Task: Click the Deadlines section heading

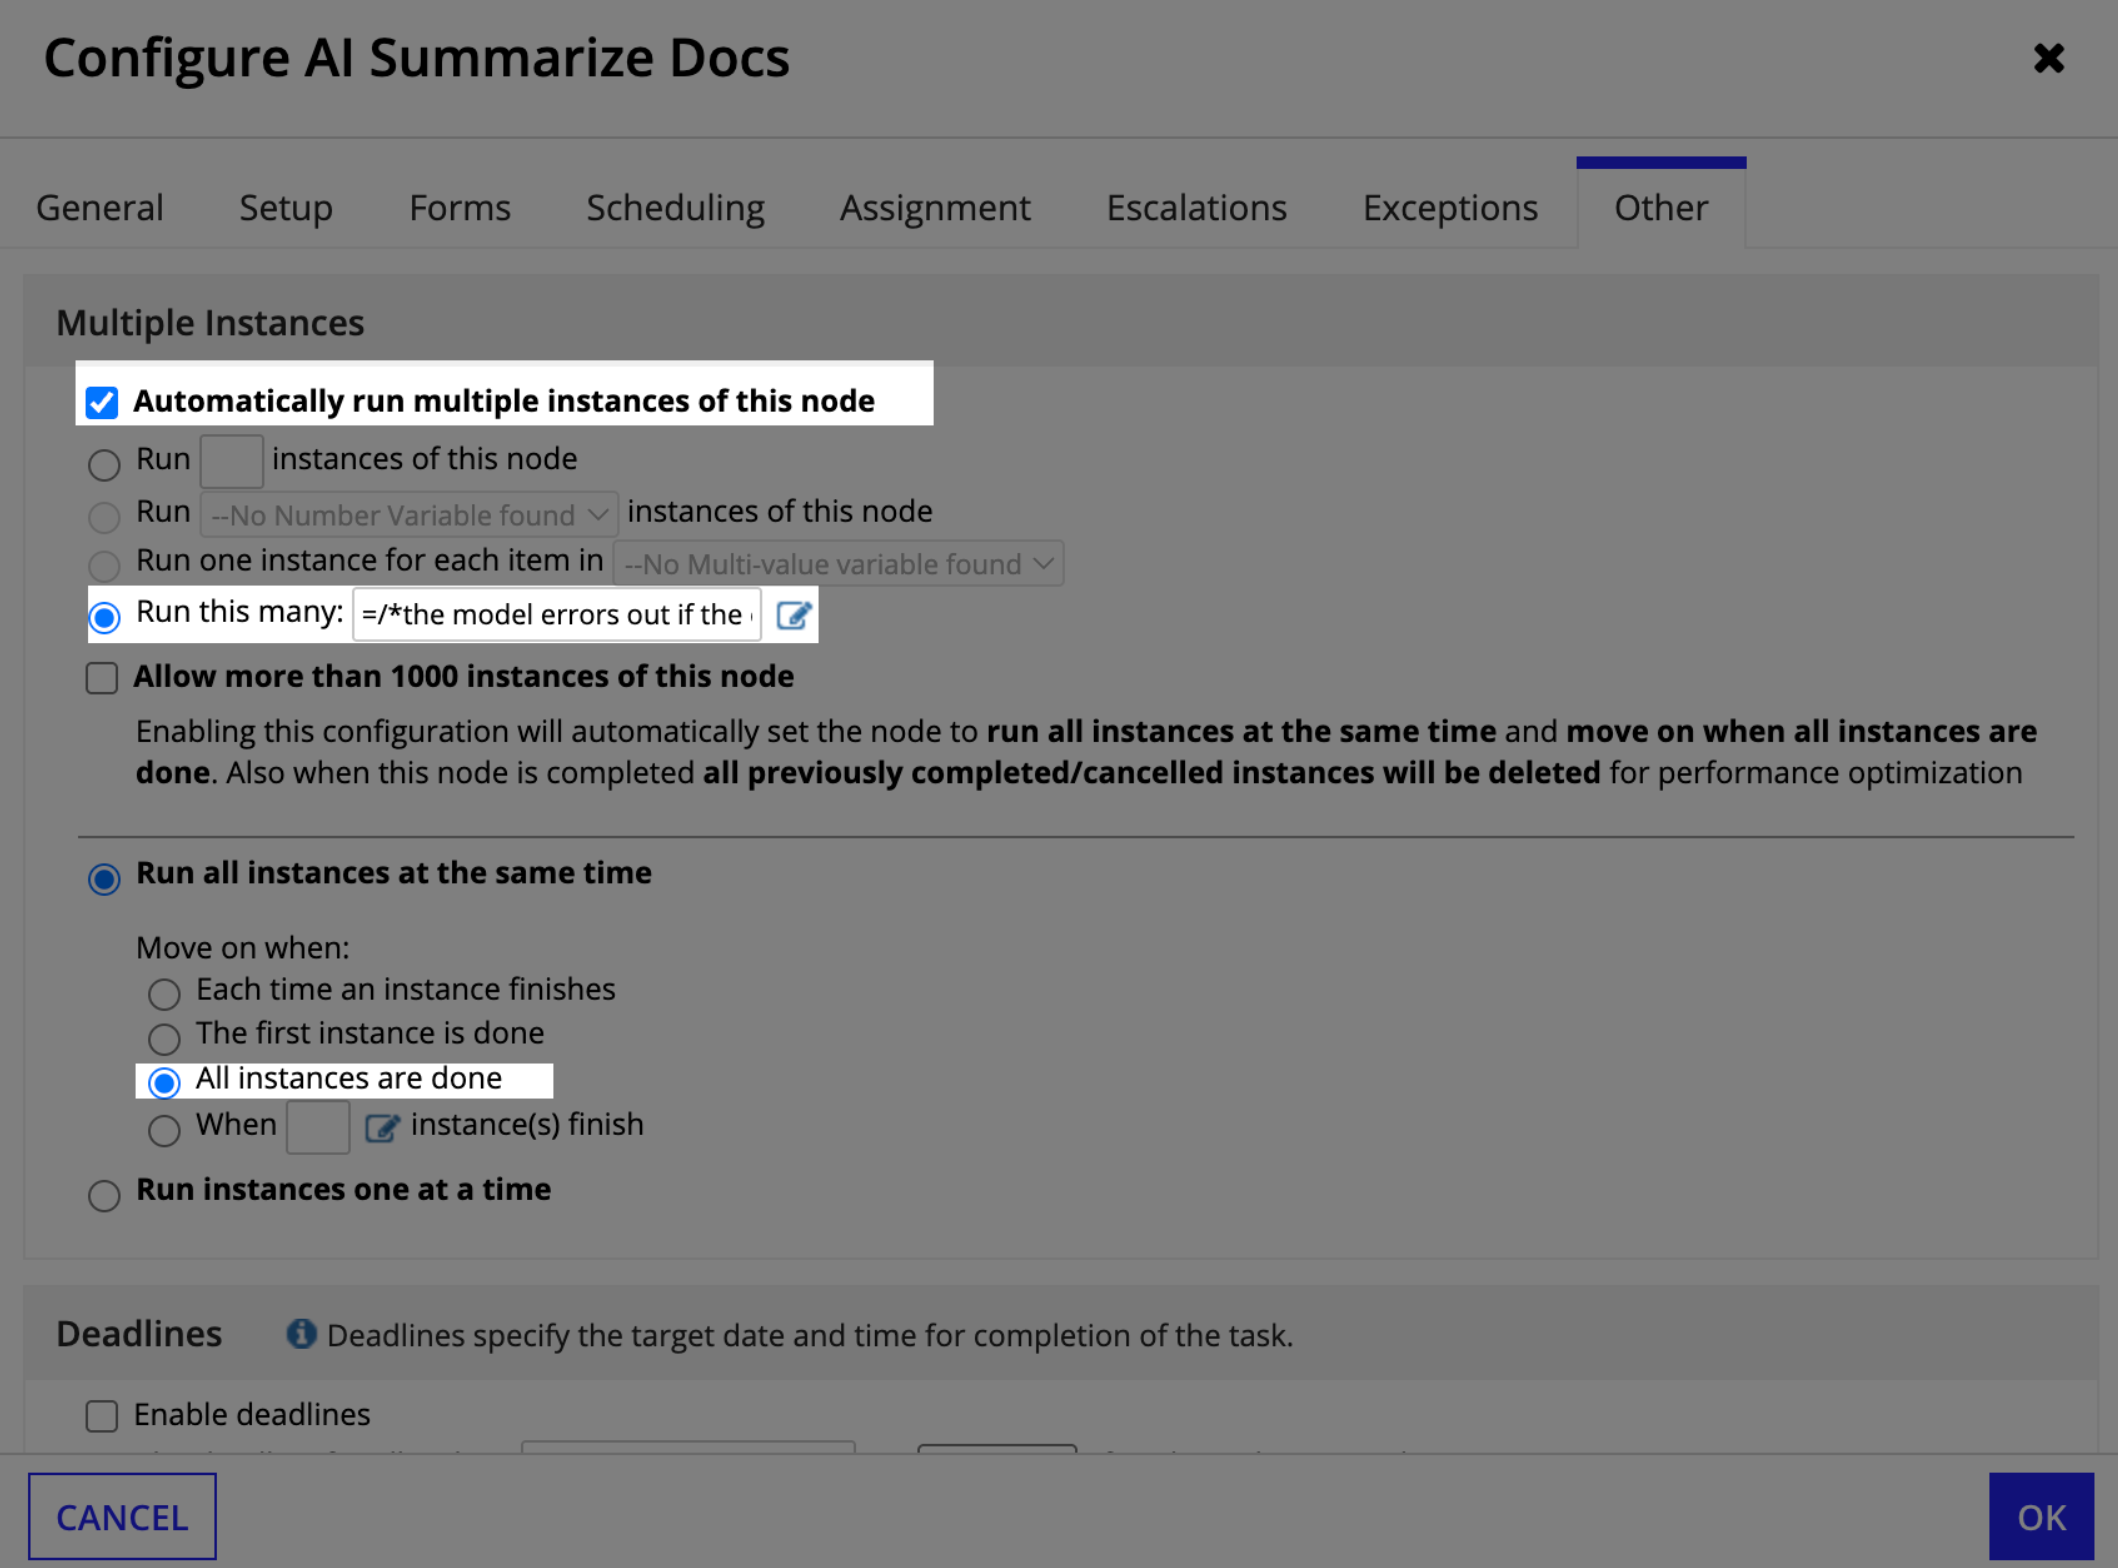Action: (x=139, y=1334)
